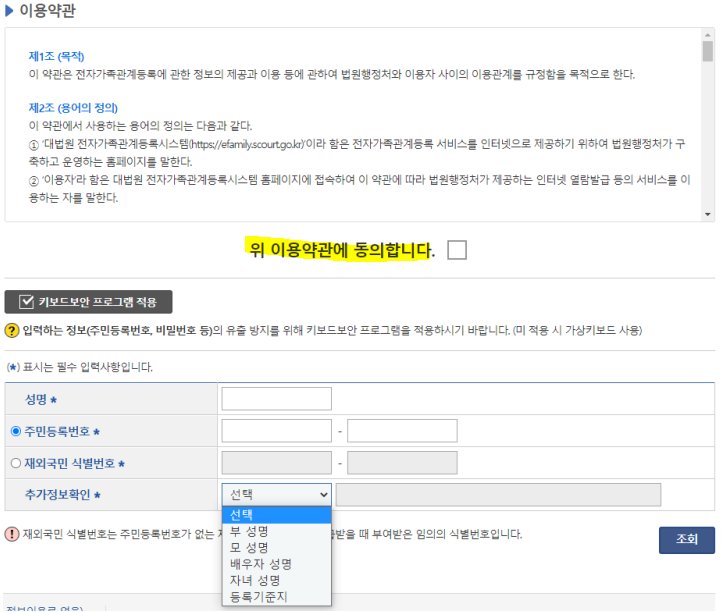Choose 배우자 성명 in dropdown list
The width and height of the screenshot is (724, 612).
click(277, 564)
